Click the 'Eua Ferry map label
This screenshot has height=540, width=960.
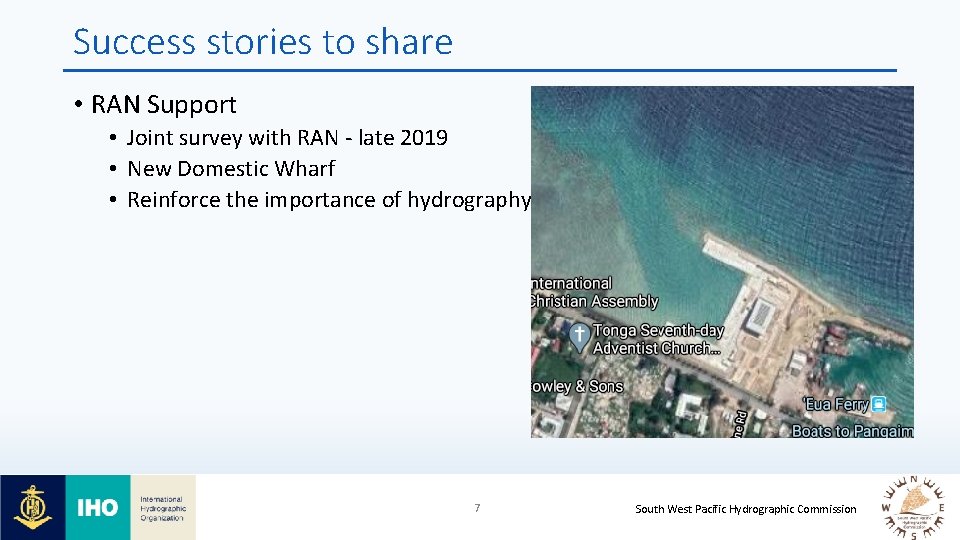[x=836, y=404]
